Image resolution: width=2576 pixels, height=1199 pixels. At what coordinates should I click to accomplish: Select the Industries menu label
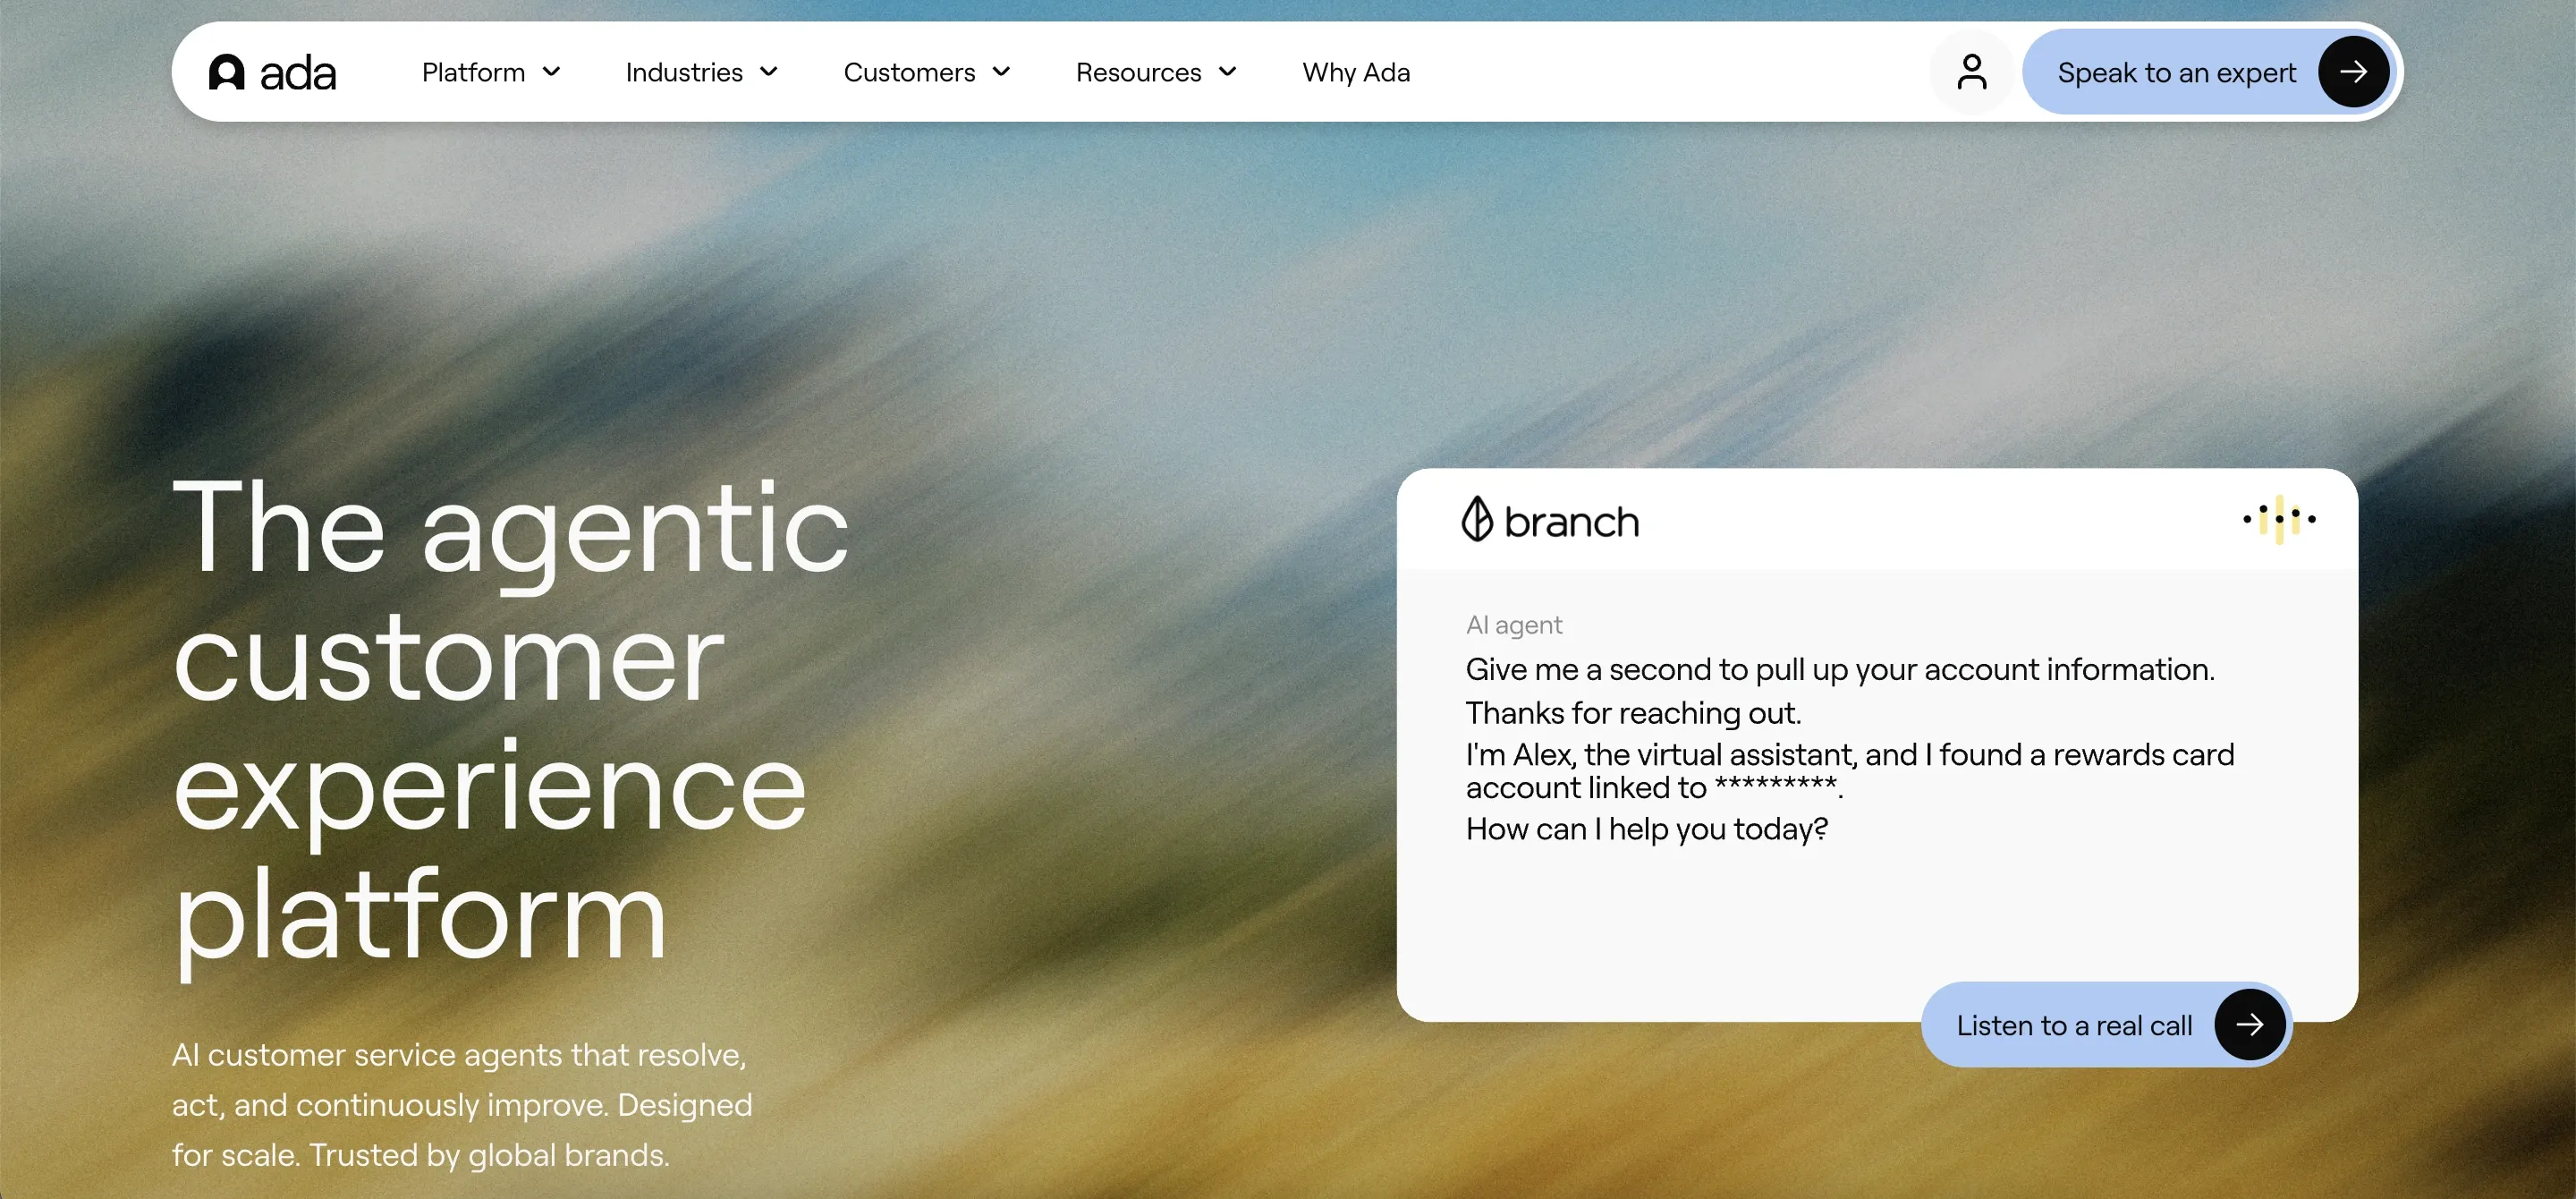point(684,72)
